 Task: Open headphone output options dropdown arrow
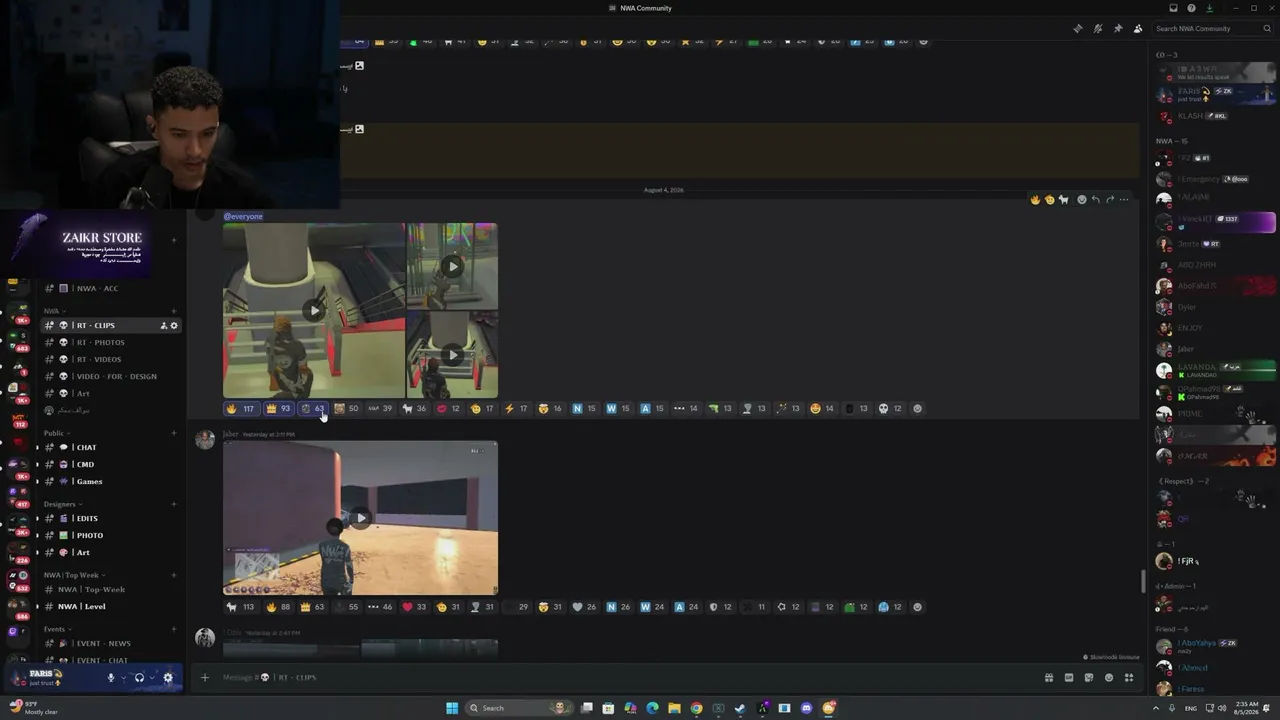(x=152, y=678)
